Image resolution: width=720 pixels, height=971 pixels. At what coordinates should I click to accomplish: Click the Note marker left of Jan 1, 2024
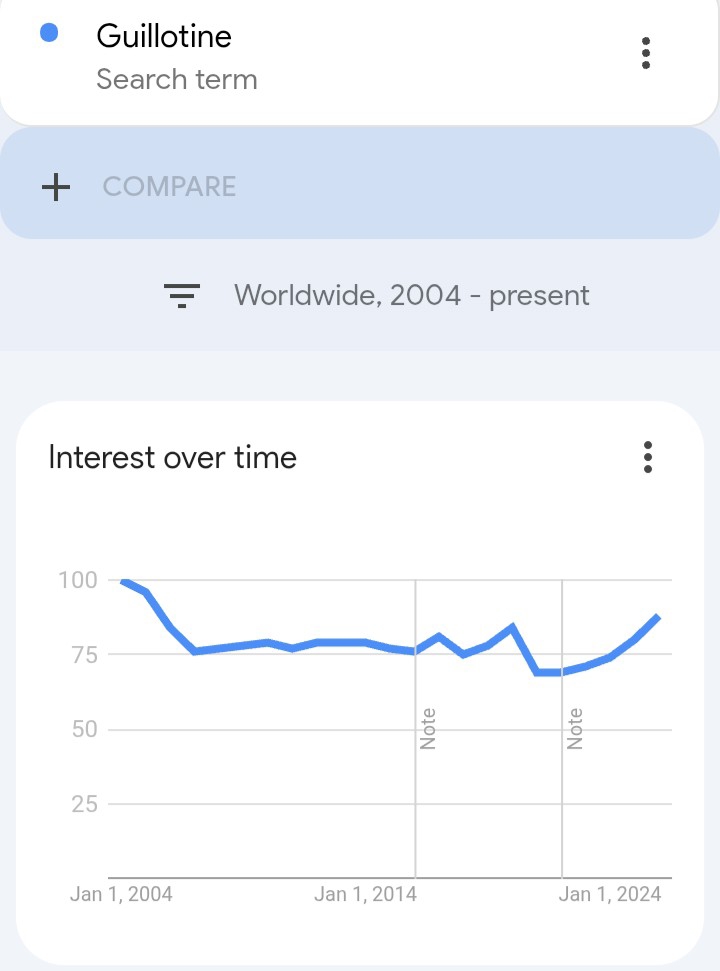click(575, 729)
